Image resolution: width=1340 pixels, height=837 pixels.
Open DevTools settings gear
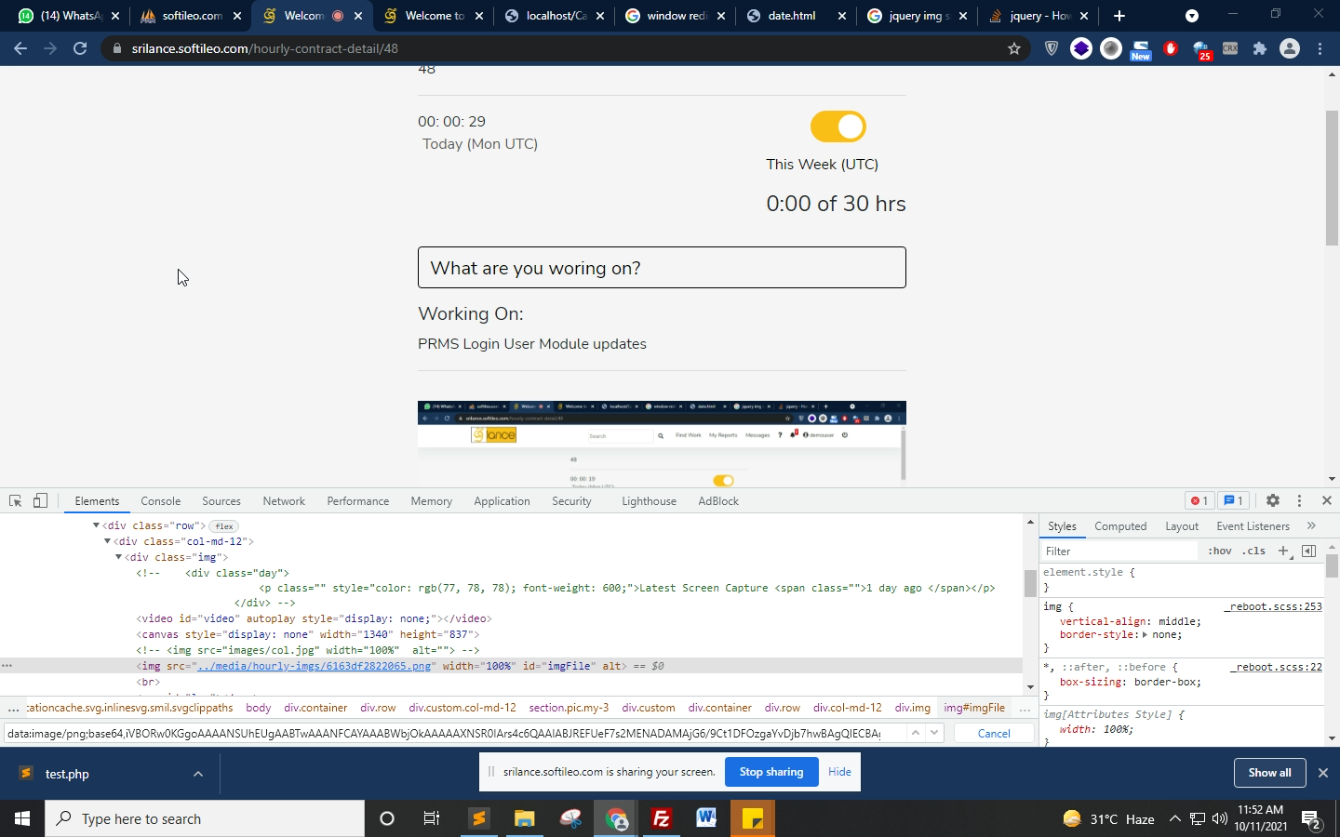(x=1272, y=501)
